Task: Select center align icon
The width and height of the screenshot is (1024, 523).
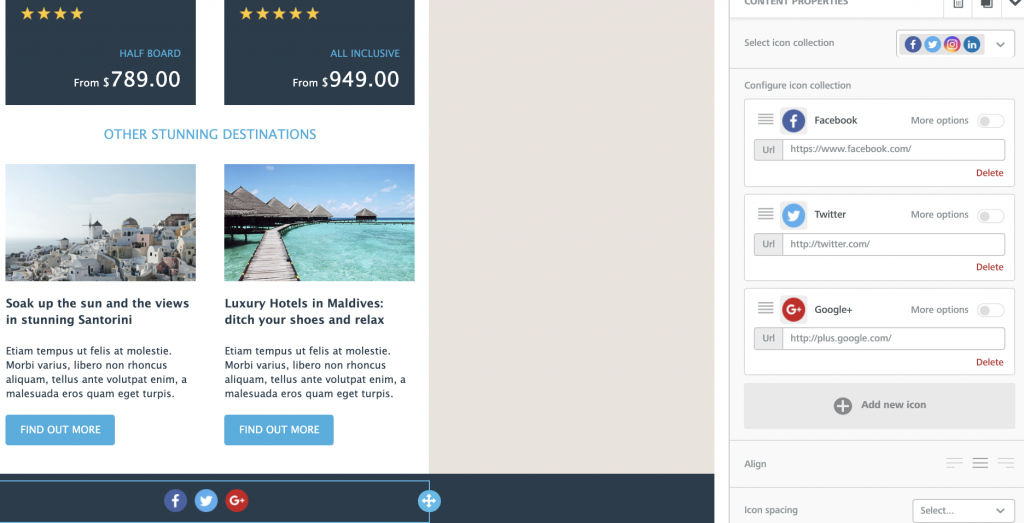Action: click(980, 463)
